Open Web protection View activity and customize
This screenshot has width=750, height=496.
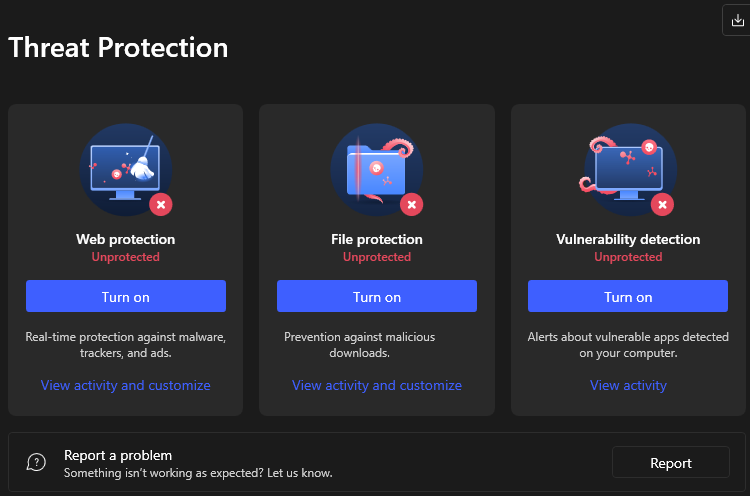coord(126,386)
